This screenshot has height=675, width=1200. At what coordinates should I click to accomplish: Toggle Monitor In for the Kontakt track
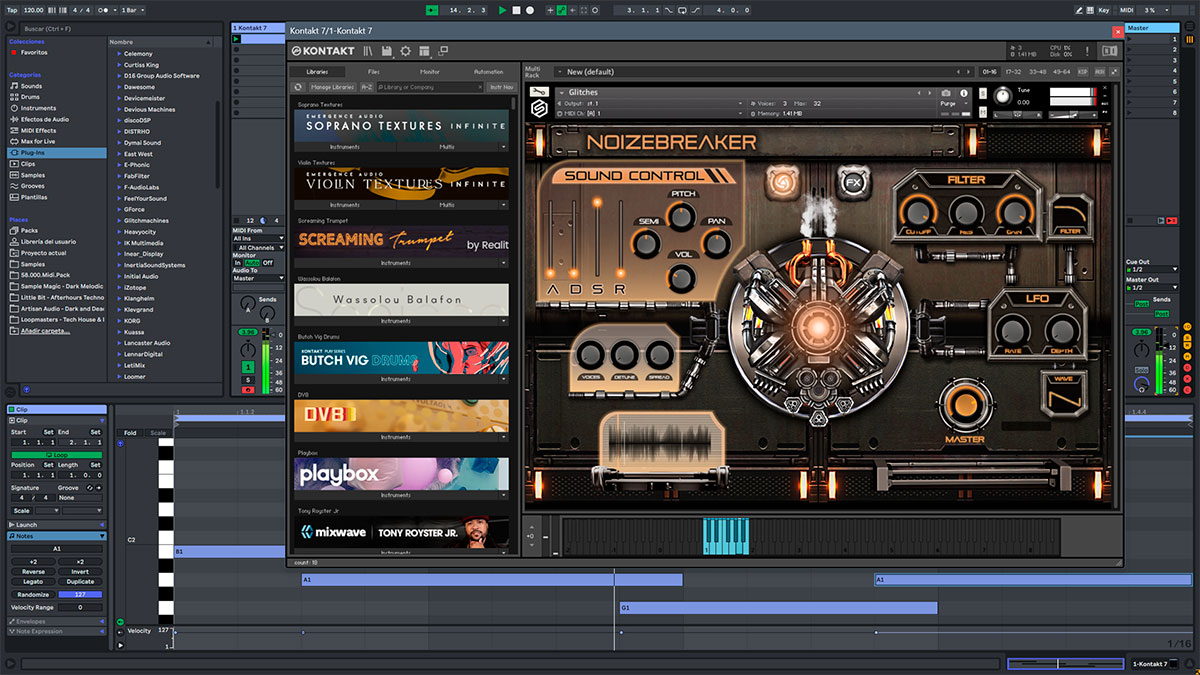(237, 262)
